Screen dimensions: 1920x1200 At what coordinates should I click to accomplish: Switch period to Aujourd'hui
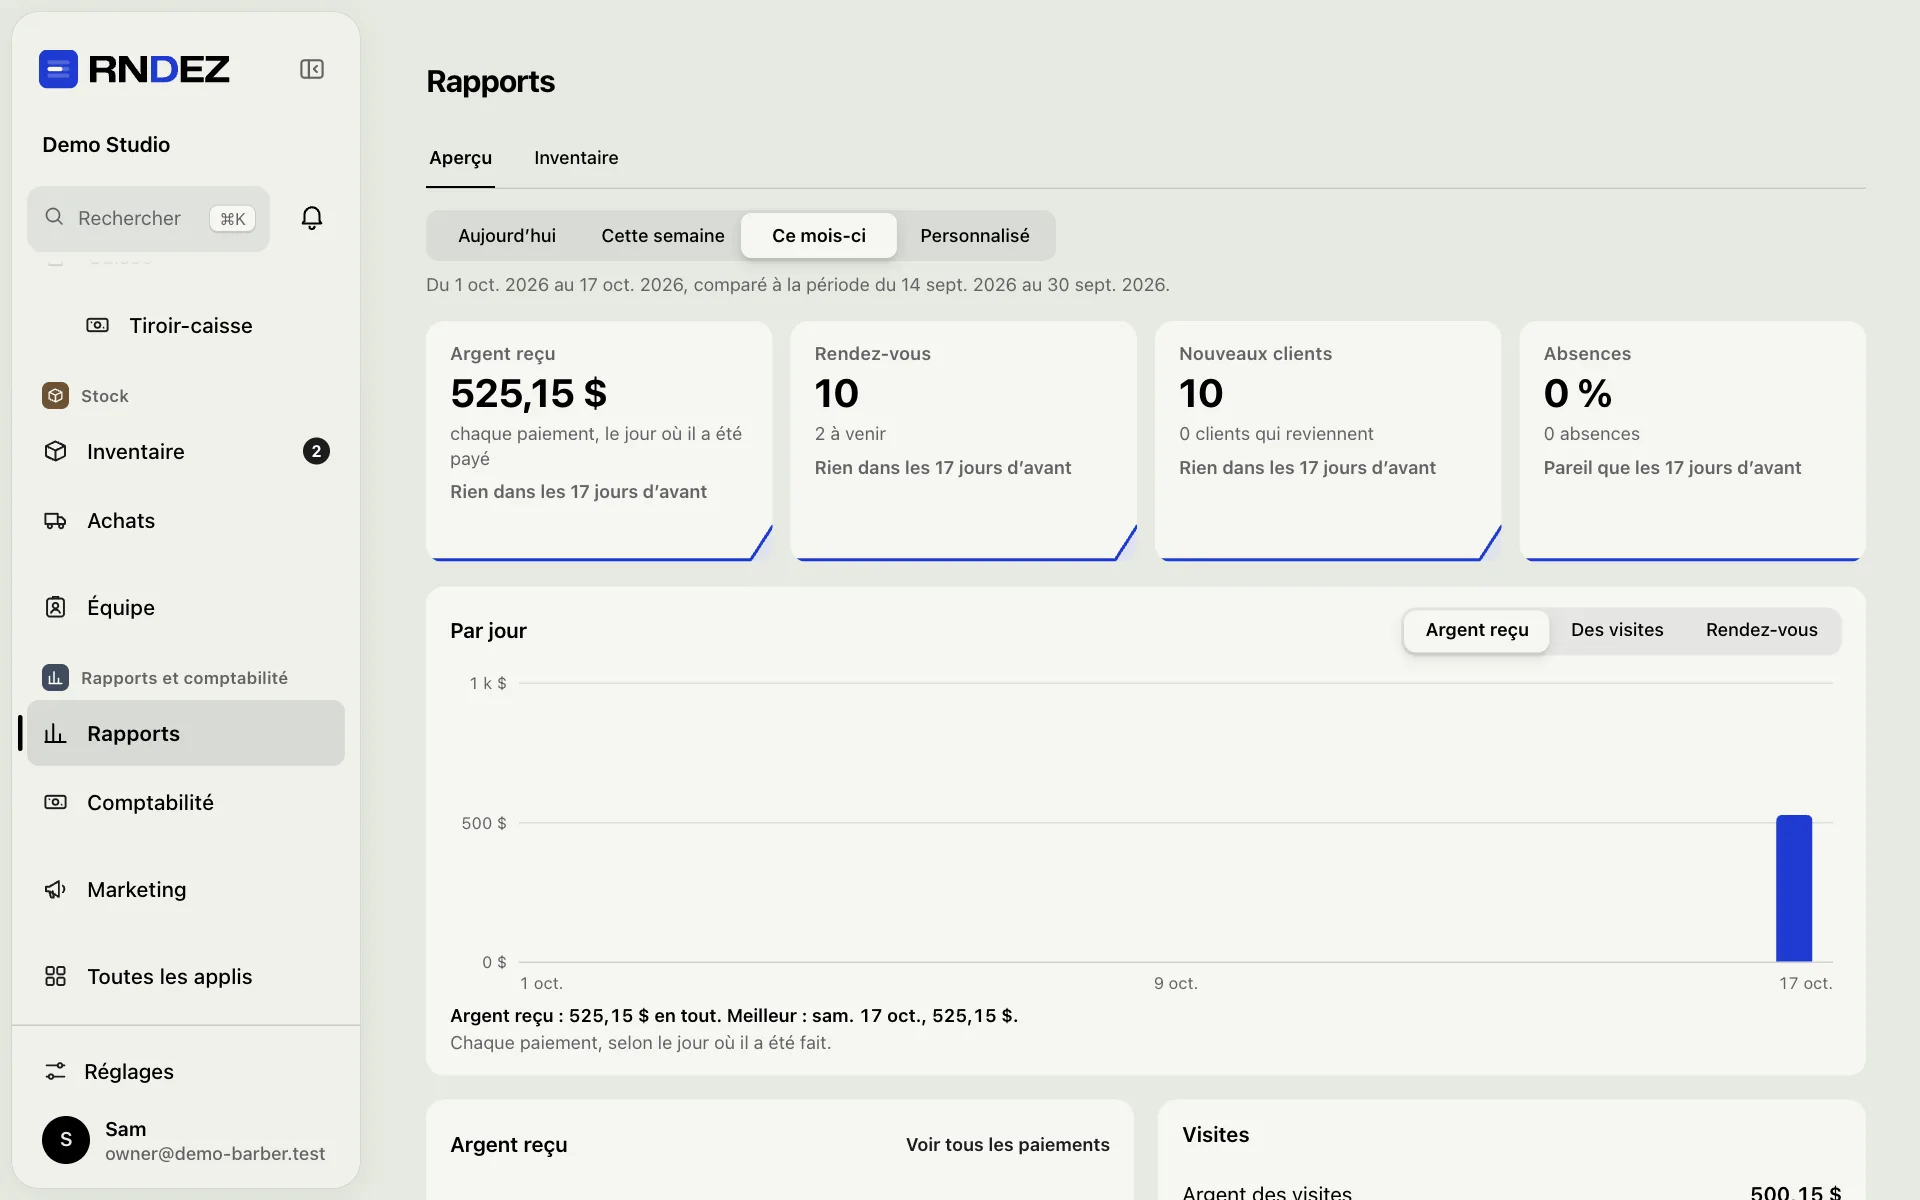(x=507, y=235)
